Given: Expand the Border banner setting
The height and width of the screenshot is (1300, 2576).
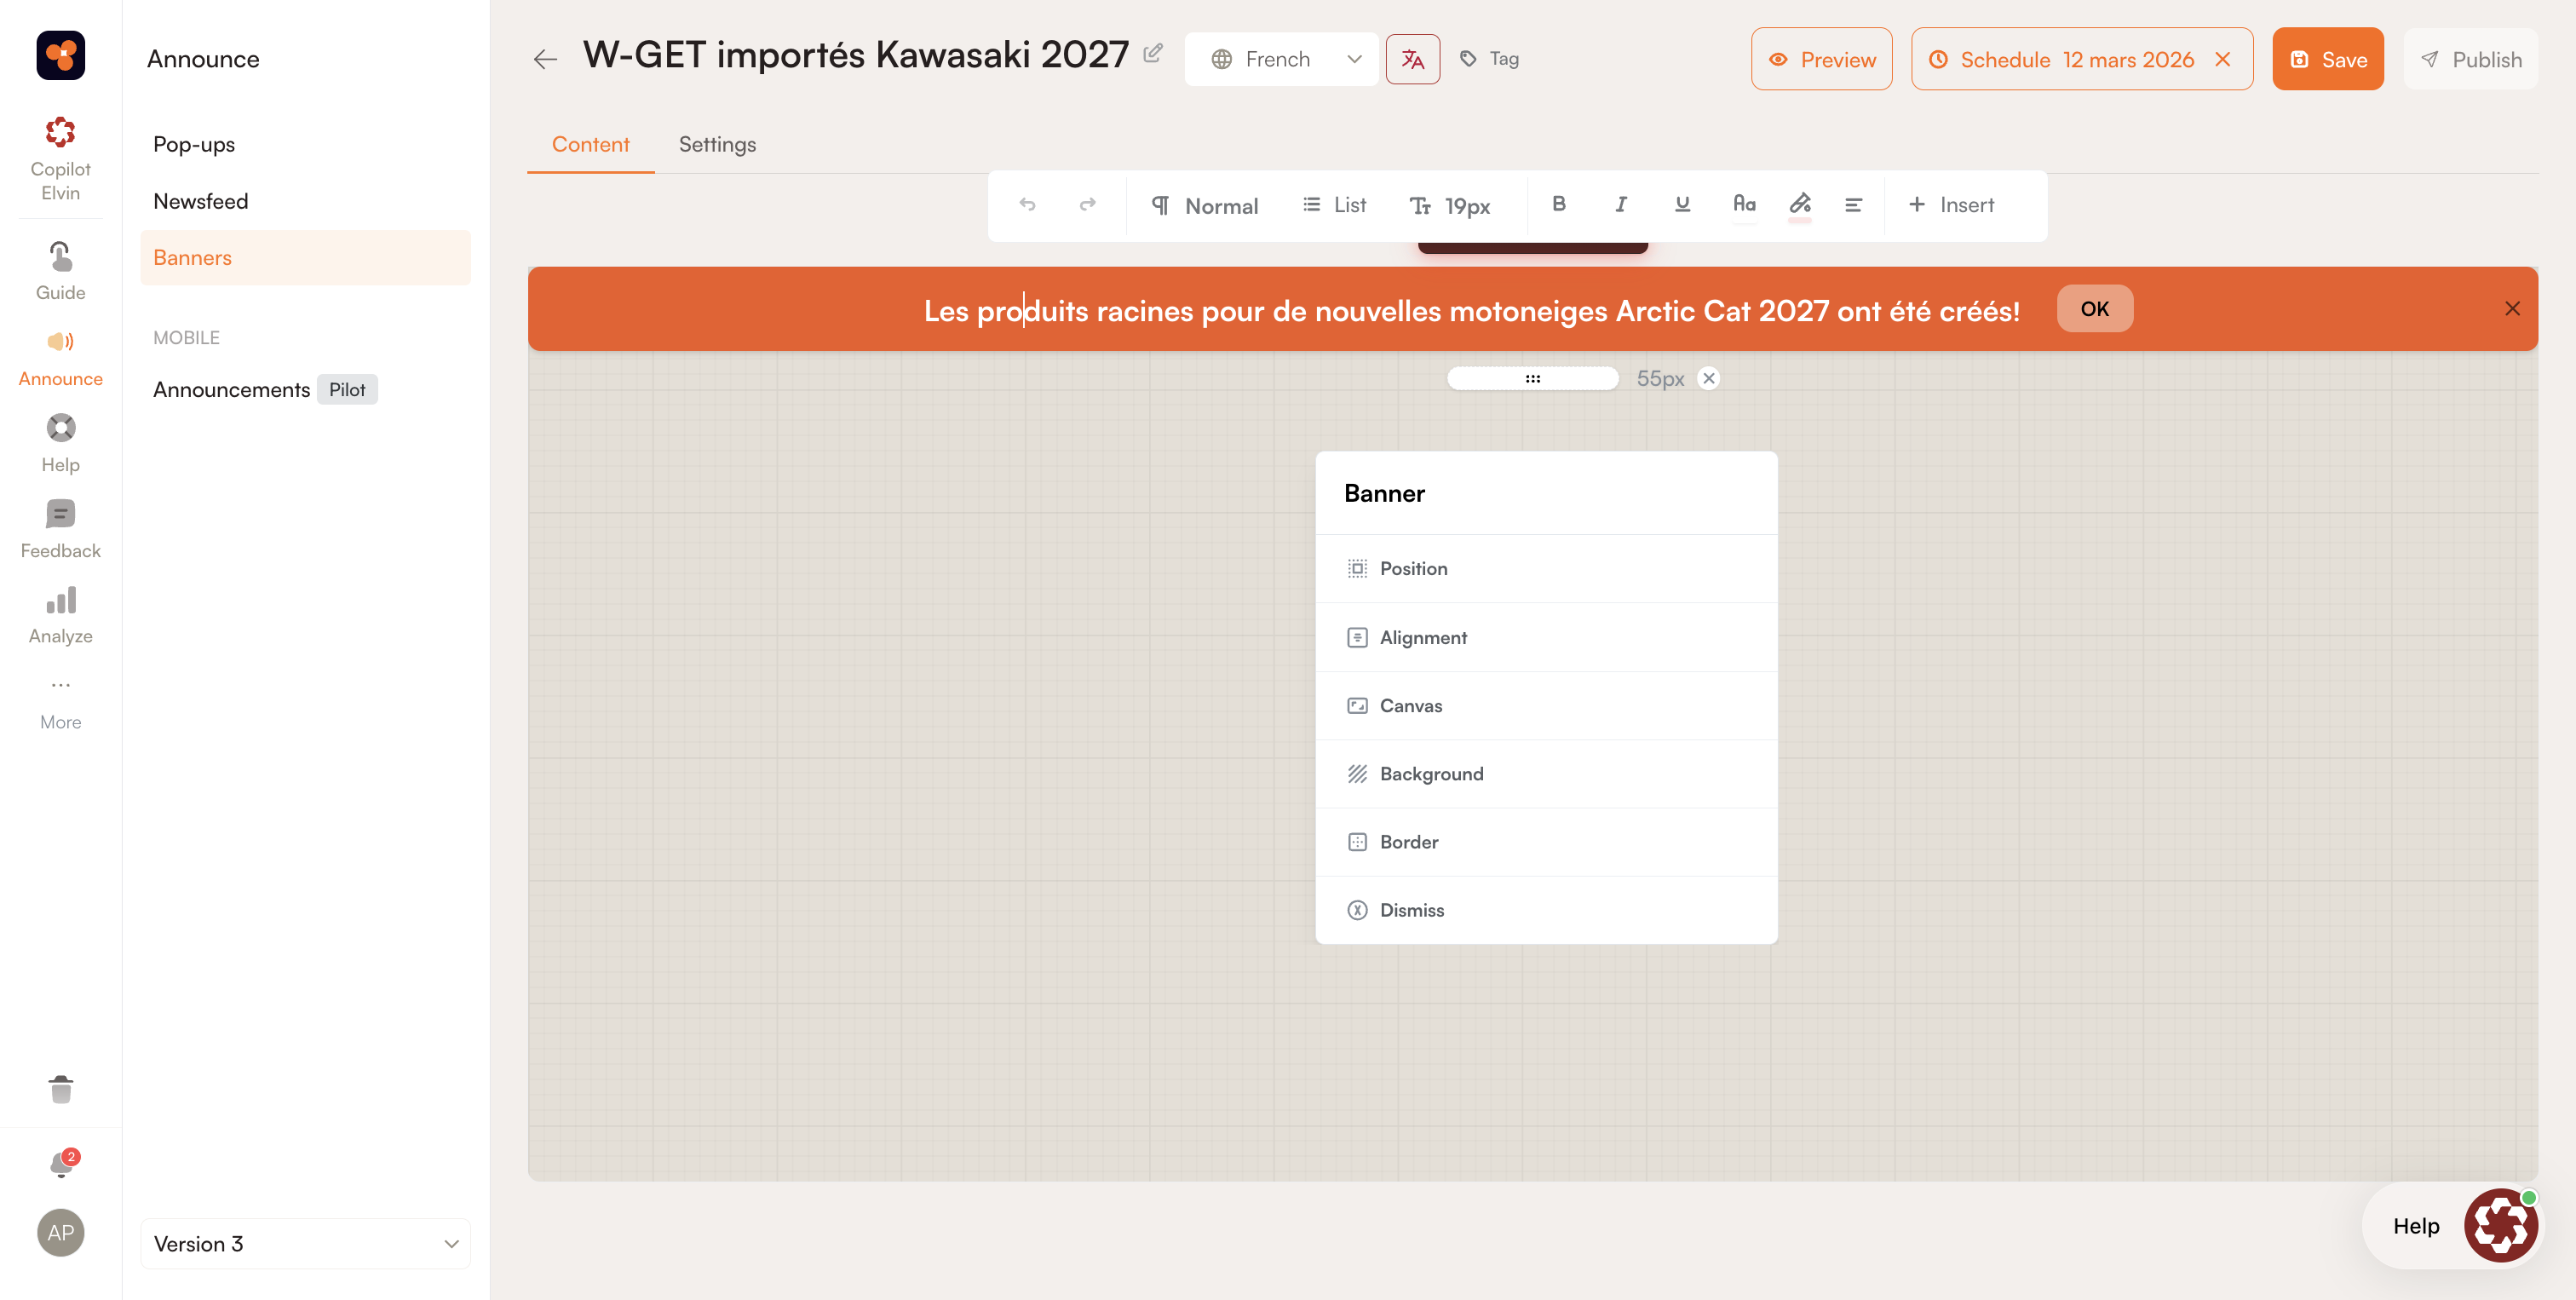Looking at the screenshot, I should 1546,842.
